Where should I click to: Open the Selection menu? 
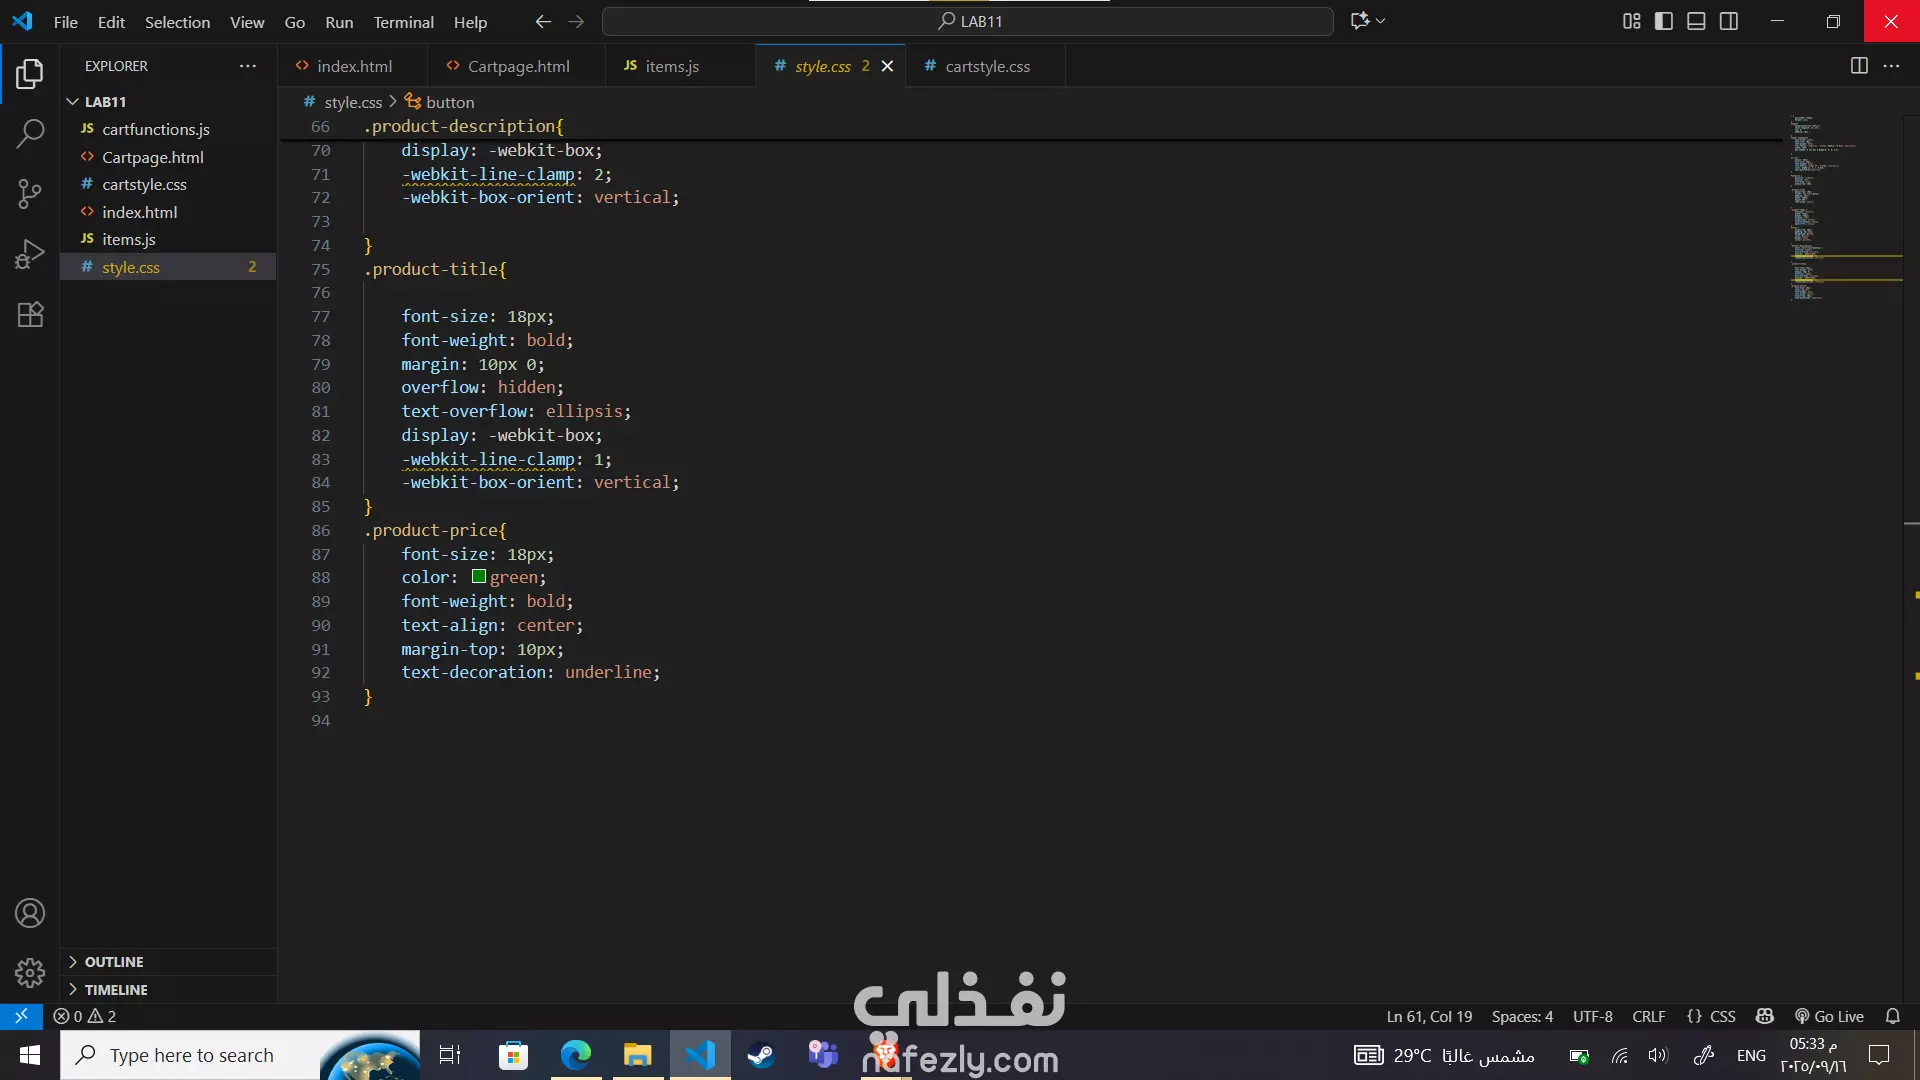coord(177,22)
